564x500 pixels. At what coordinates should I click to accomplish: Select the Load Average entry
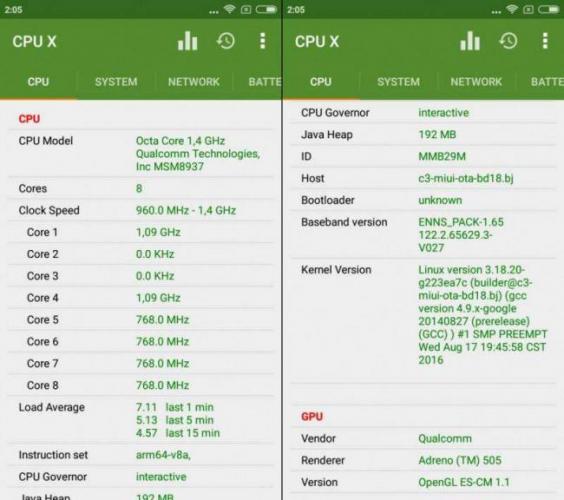coord(141,420)
